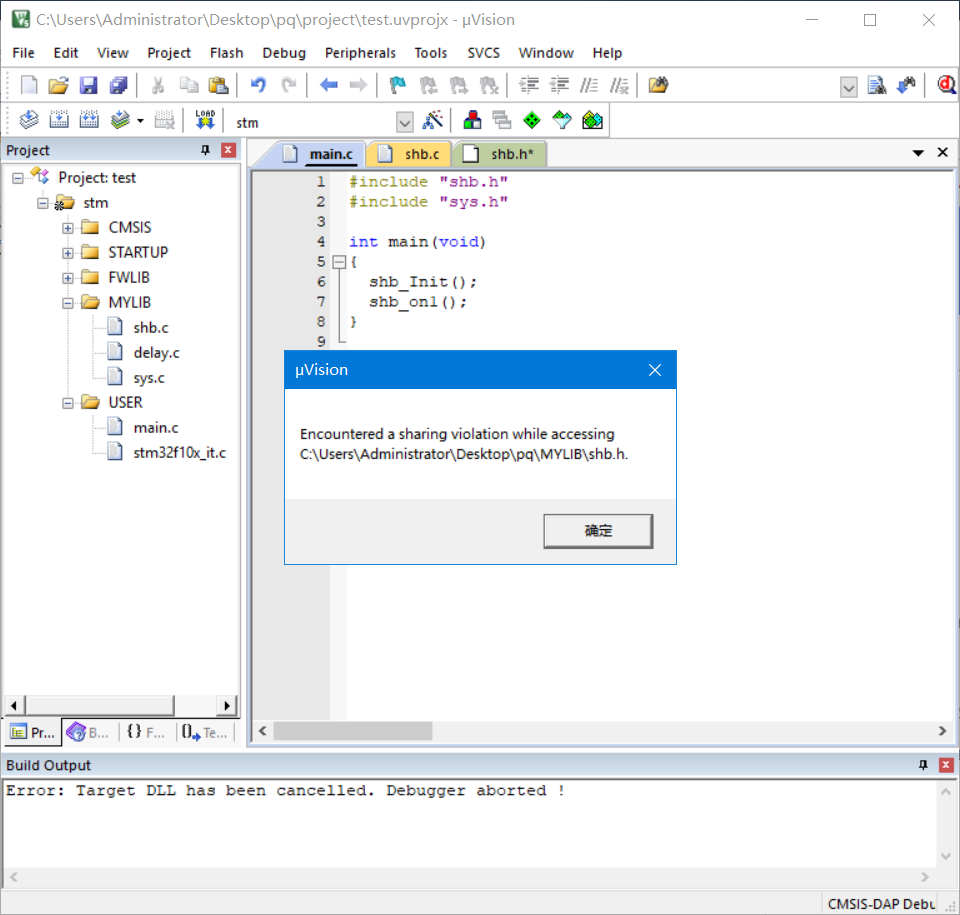Build the target with the Build icon
Viewport: 960px width, 915px height.
pyautogui.click(x=59, y=120)
